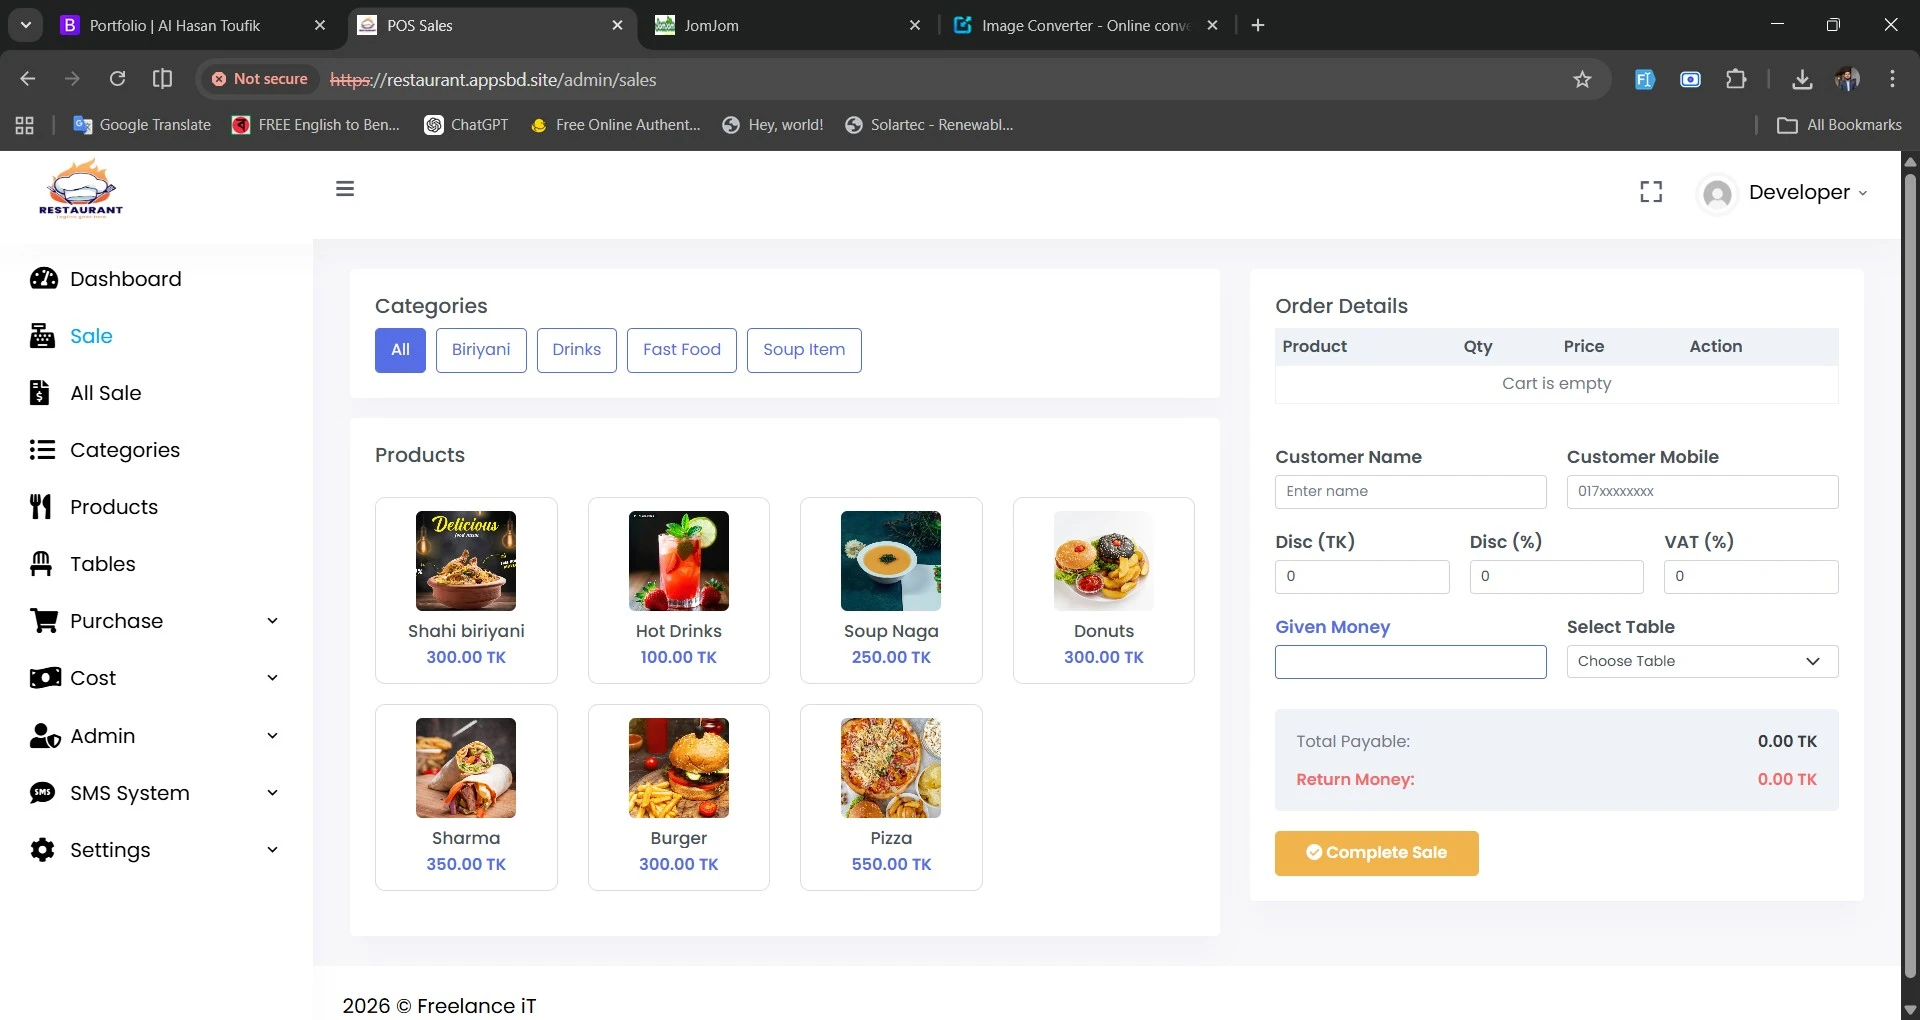Open browser extensions puzzle icon
Viewport: 1920px width, 1020px height.
(1736, 79)
